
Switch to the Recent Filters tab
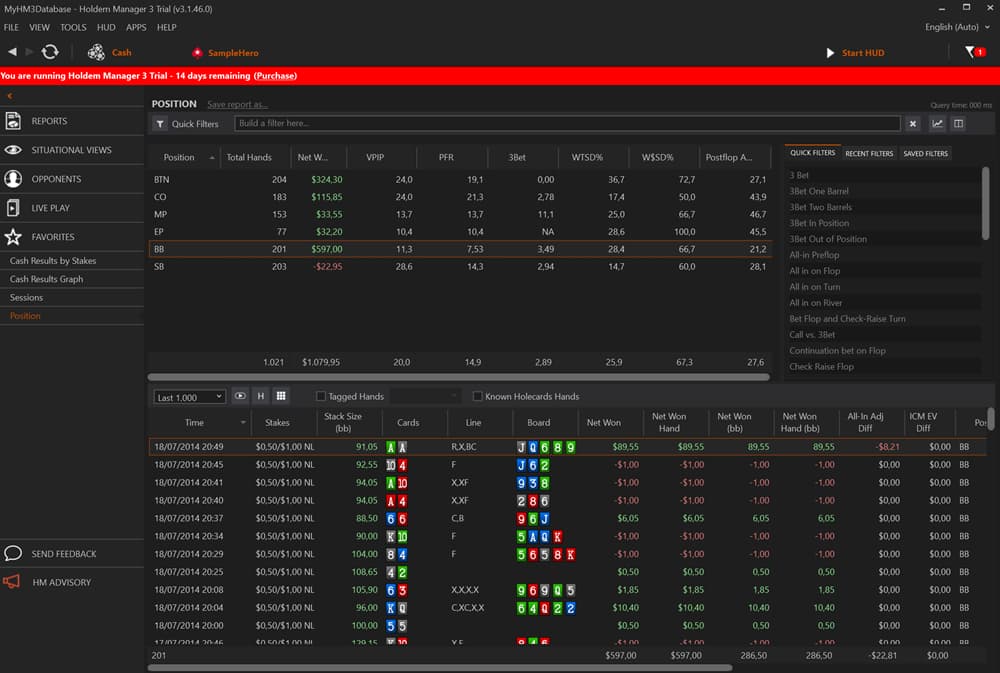[x=869, y=154]
